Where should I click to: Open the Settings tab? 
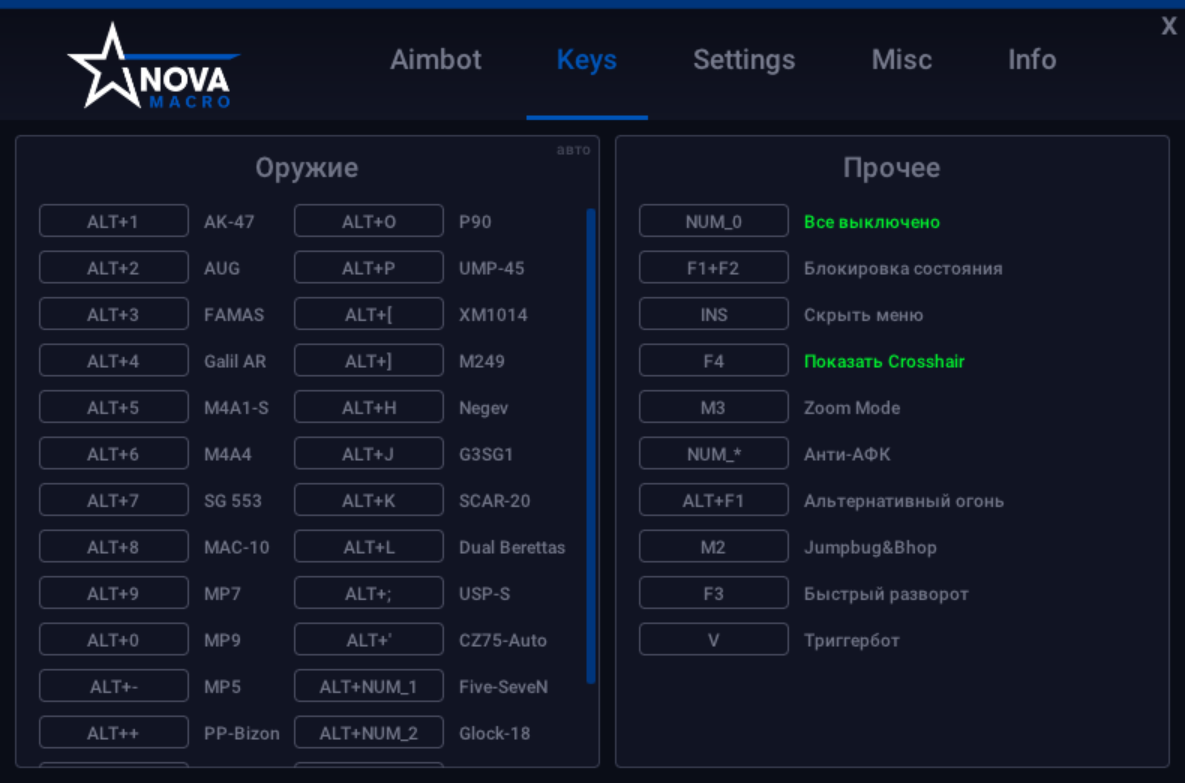point(743,60)
